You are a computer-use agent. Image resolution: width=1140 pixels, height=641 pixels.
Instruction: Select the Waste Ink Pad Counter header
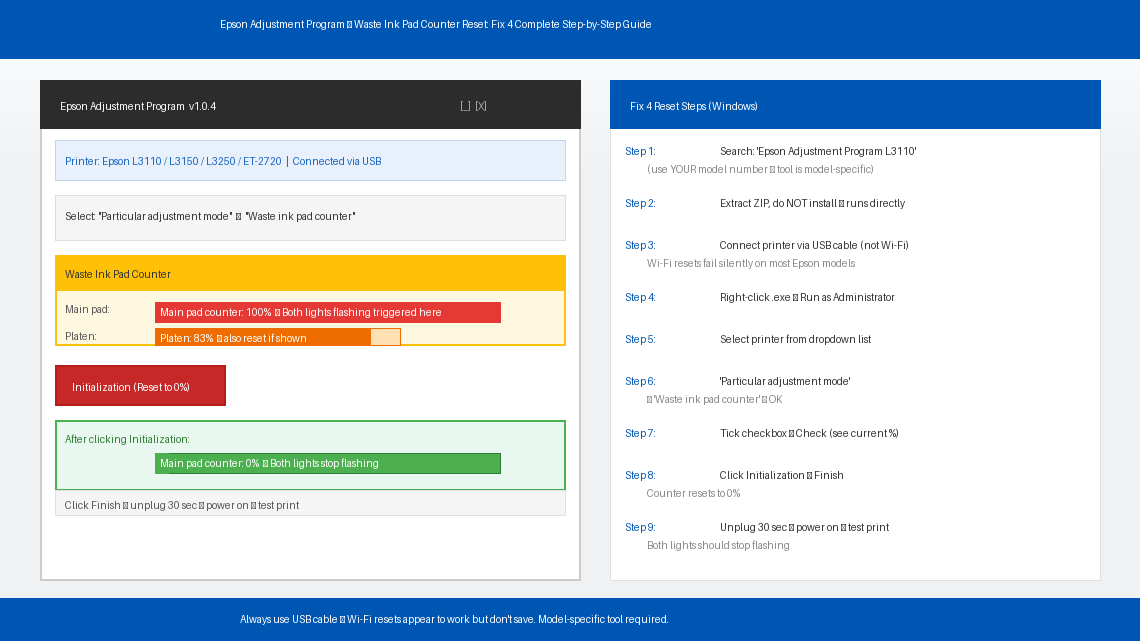pyautogui.click(x=310, y=274)
